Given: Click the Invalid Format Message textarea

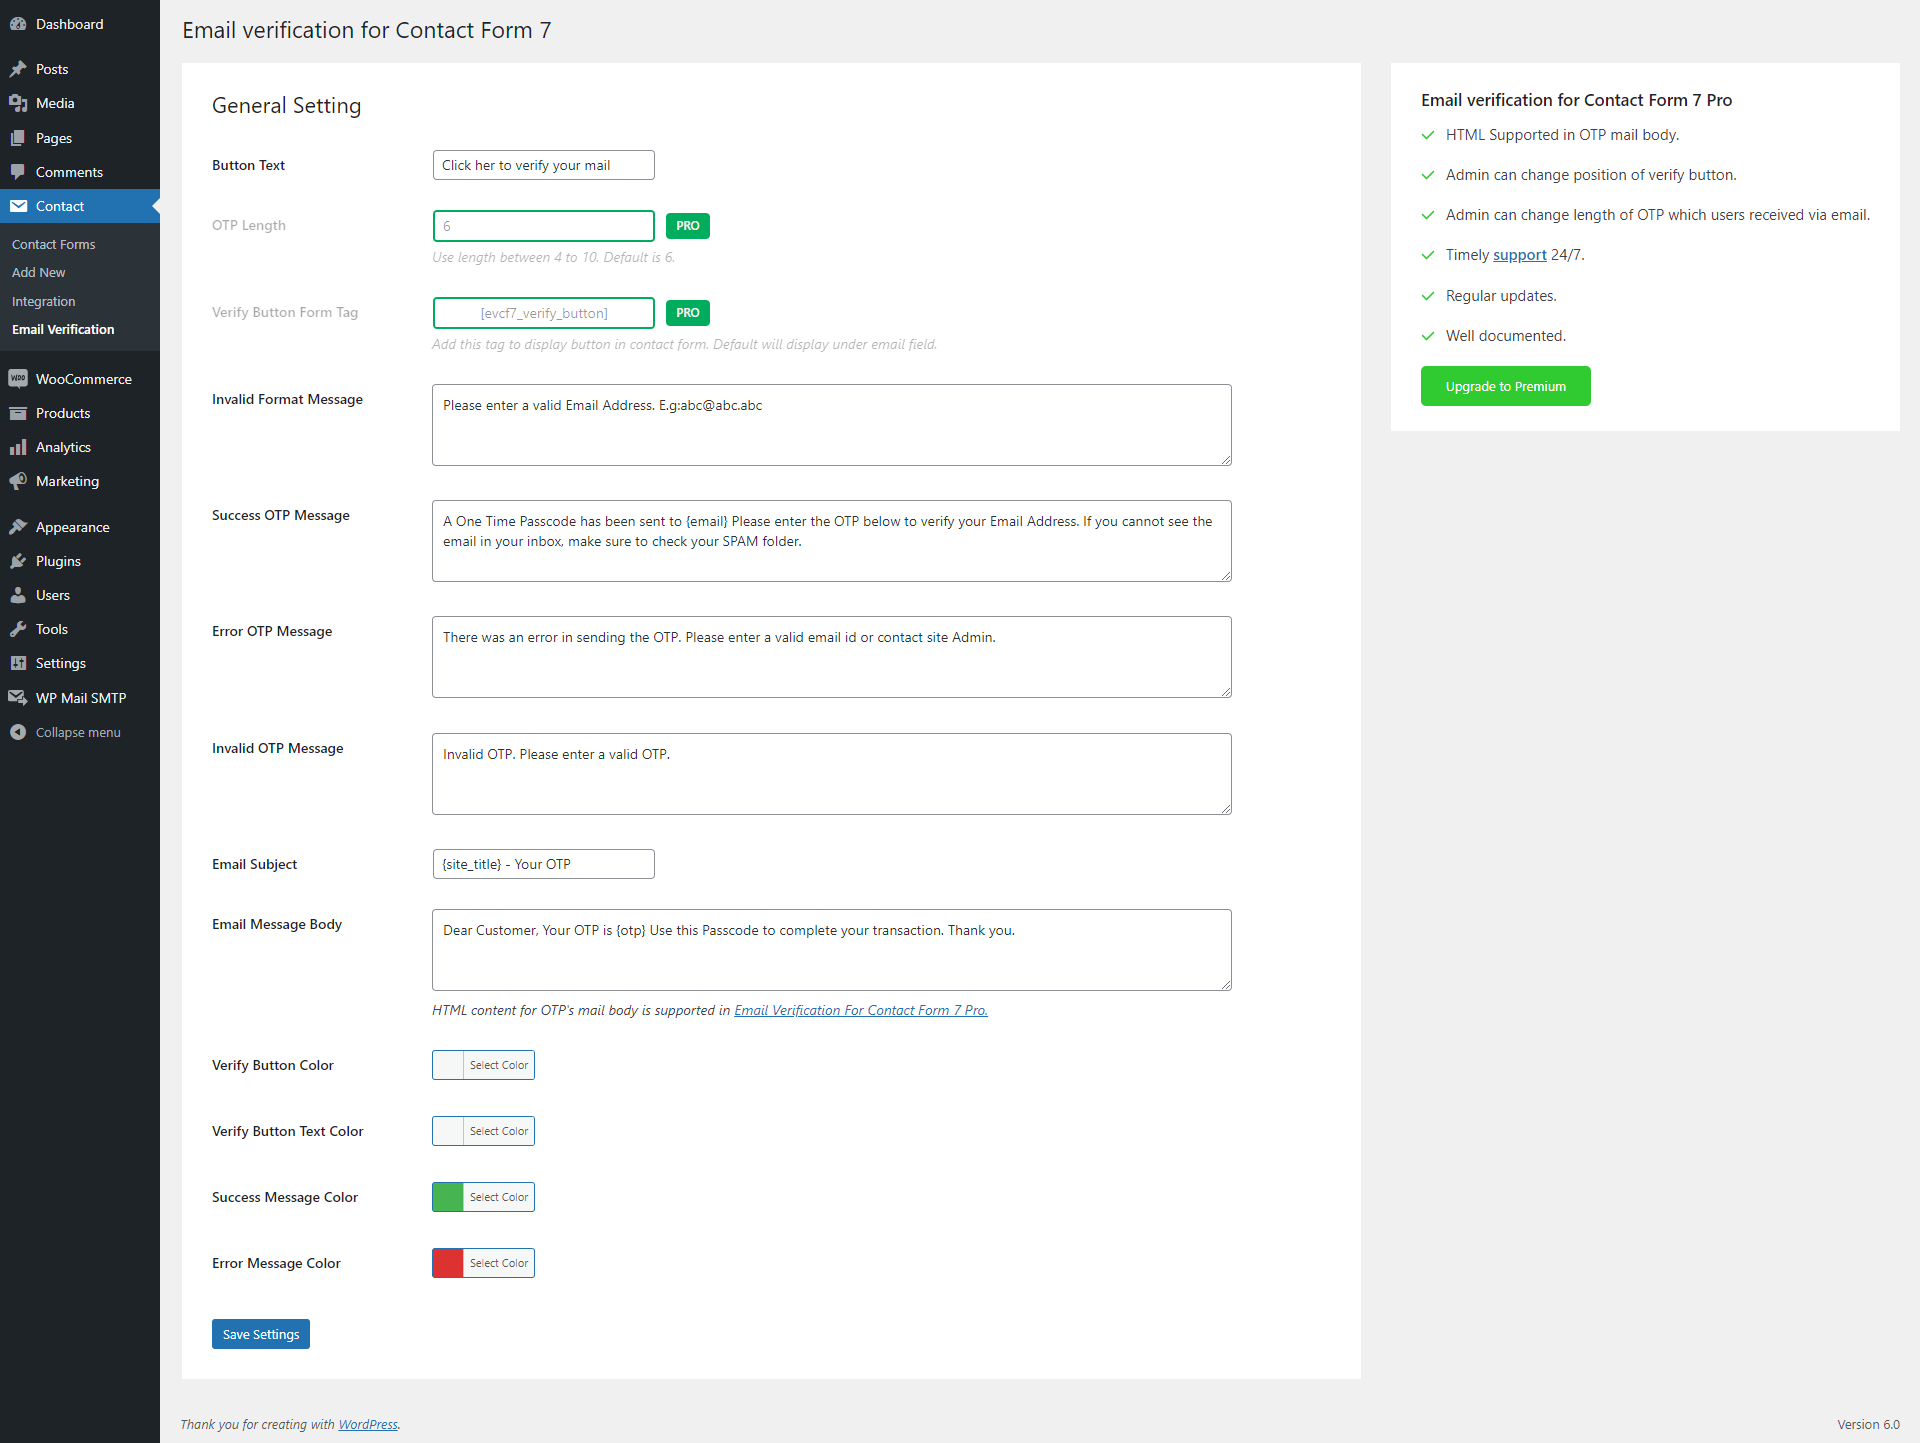Looking at the screenshot, I should click(832, 425).
